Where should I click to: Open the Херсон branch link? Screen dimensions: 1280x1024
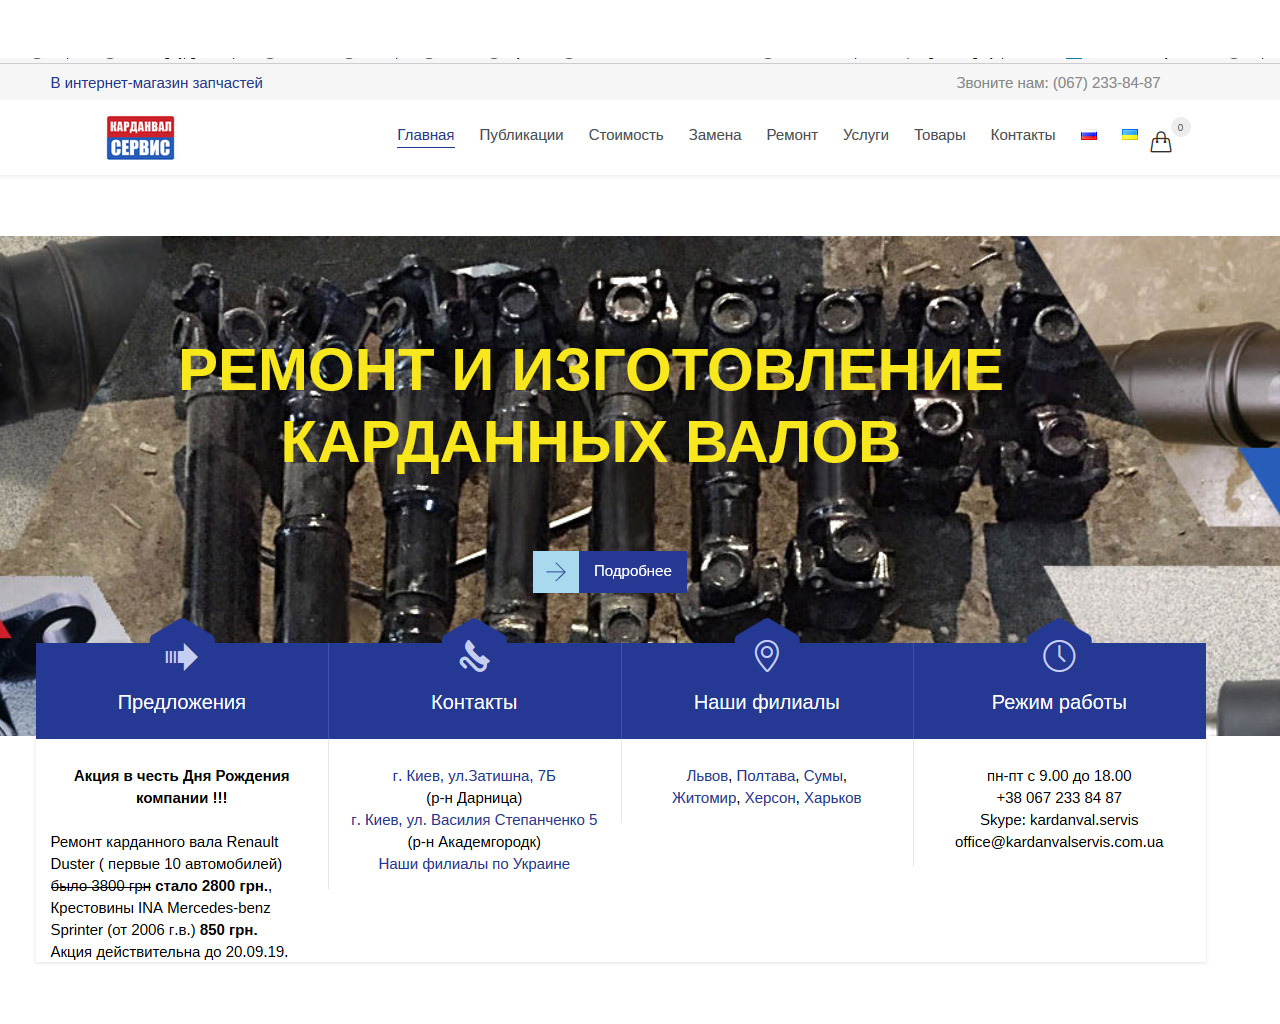pos(770,798)
